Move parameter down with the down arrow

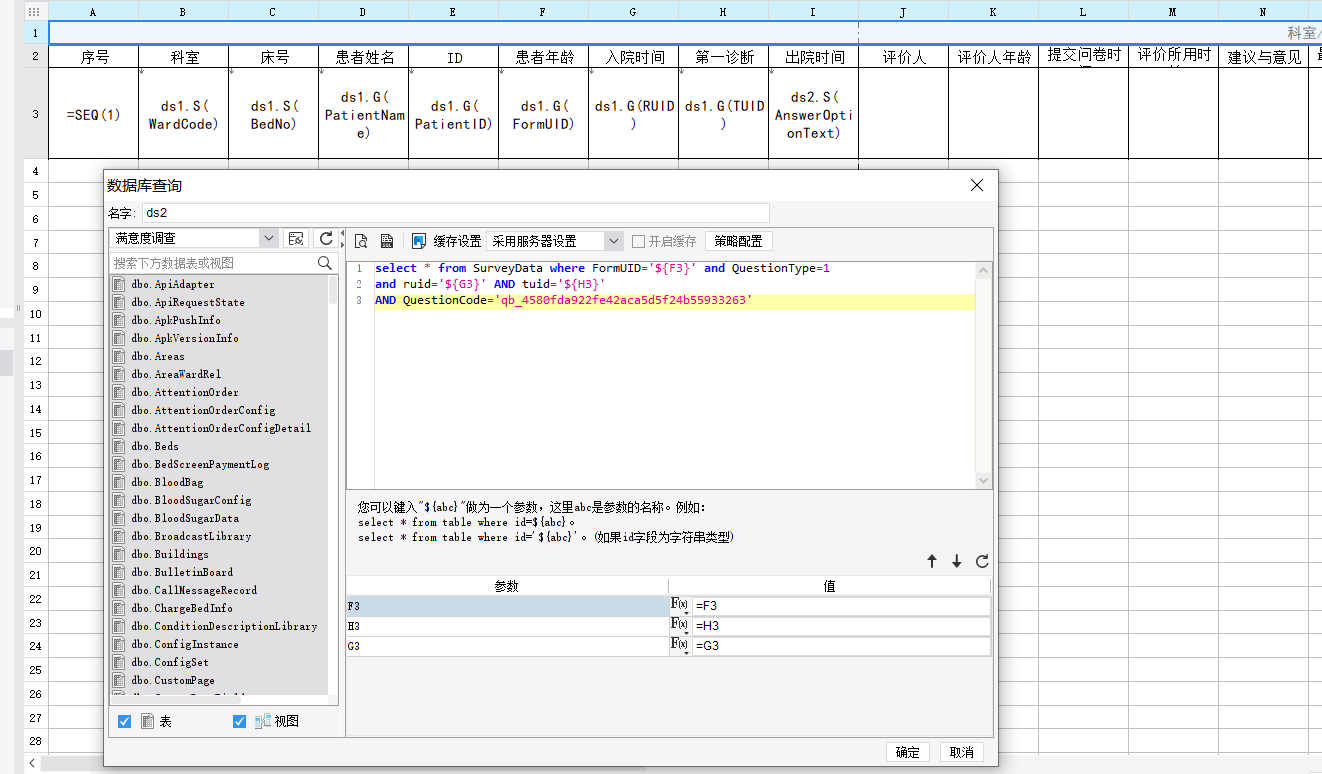click(x=957, y=562)
